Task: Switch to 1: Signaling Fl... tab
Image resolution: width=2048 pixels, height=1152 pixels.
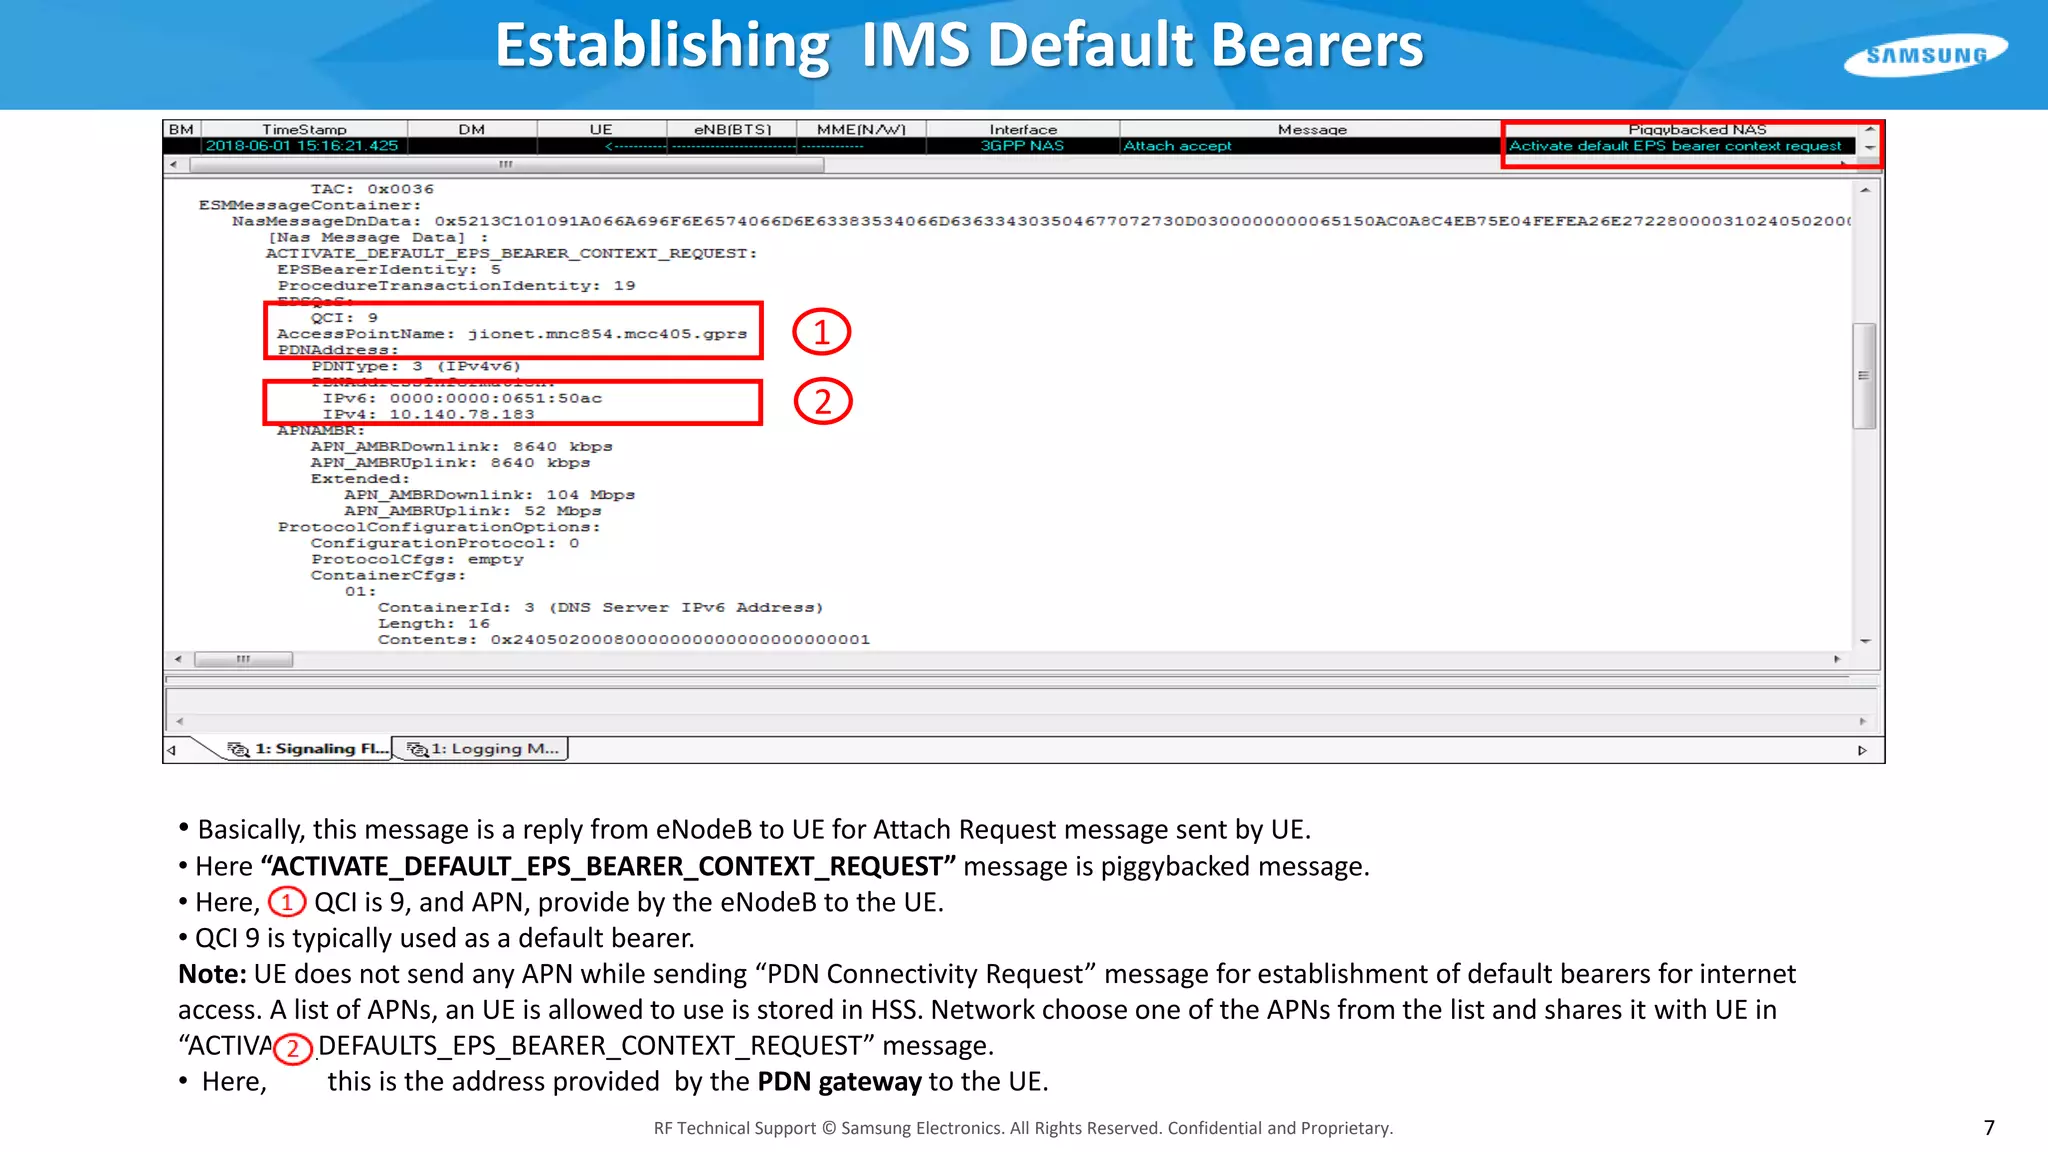Action: [320, 749]
